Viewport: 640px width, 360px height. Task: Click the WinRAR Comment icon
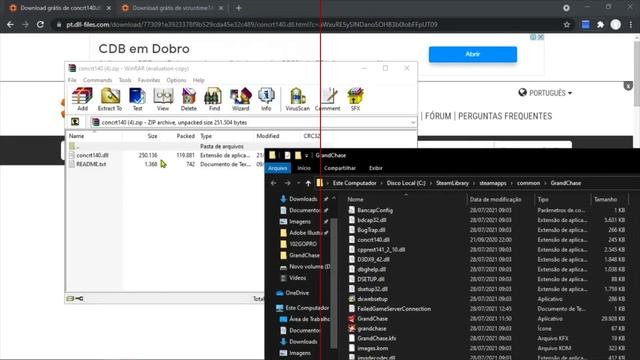pos(328,99)
